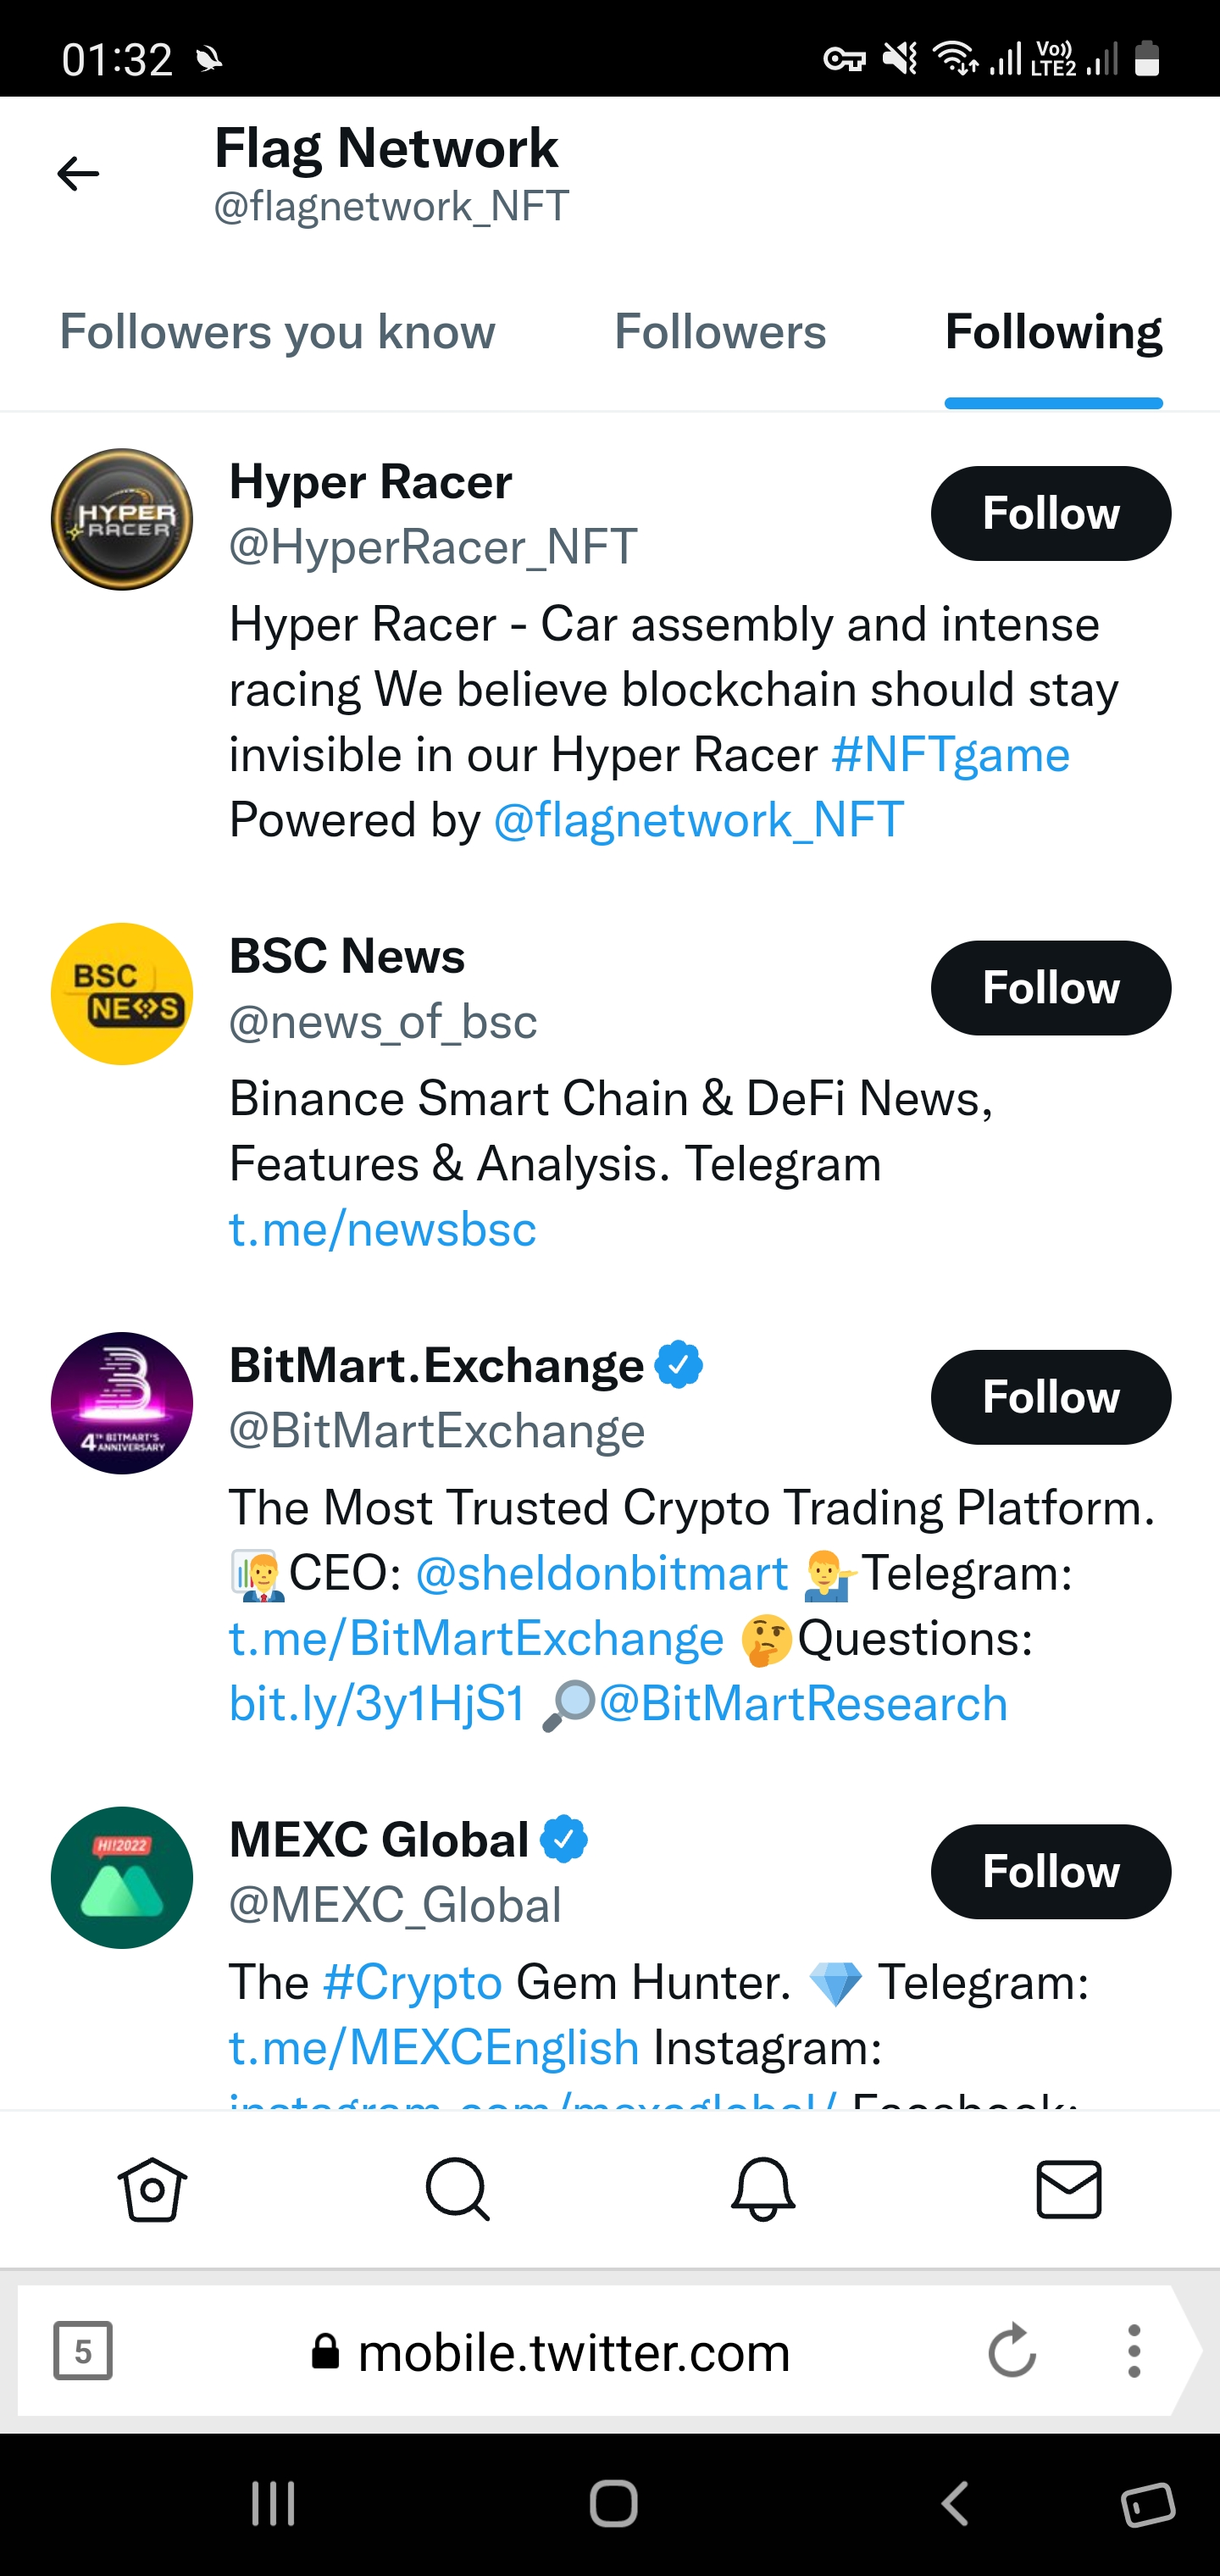
Task: Open the browser three-dot menu
Action: coord(1133,2350)
